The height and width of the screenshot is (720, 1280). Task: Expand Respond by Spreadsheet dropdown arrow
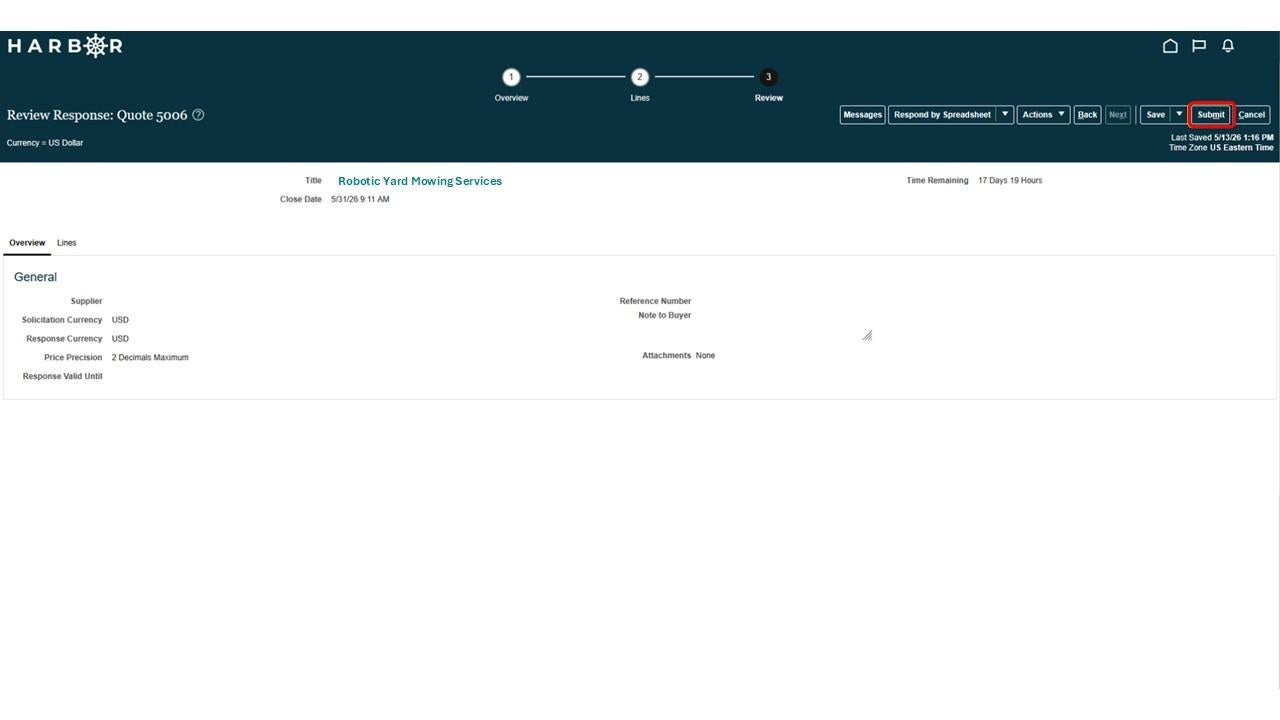[x=1005, y=115]
